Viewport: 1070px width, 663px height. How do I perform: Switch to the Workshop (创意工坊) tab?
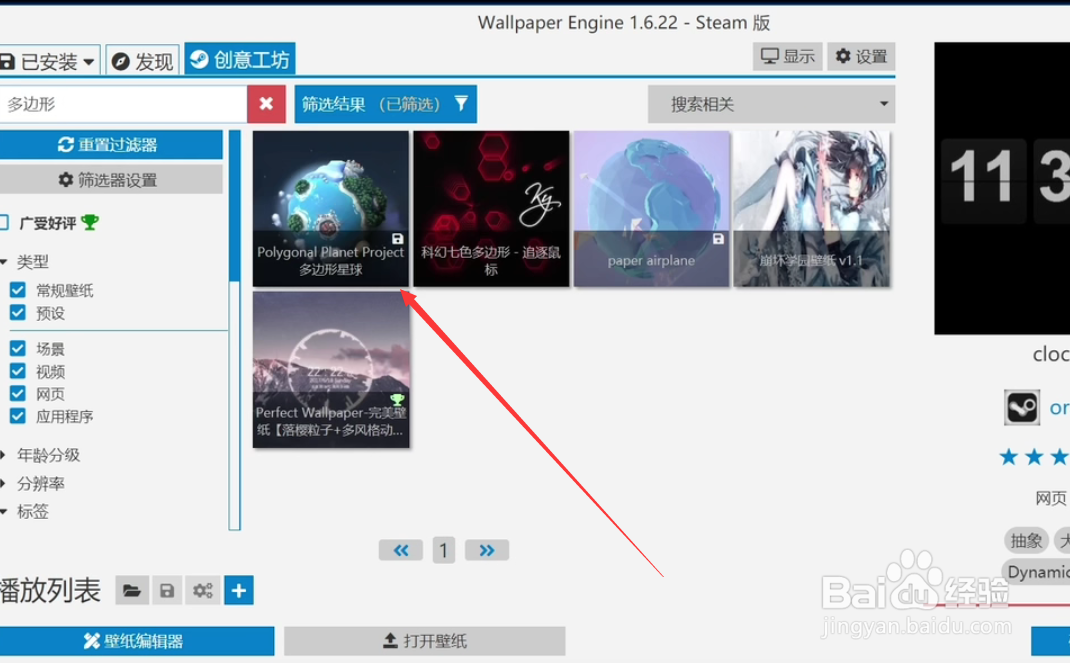coord(240,60)
